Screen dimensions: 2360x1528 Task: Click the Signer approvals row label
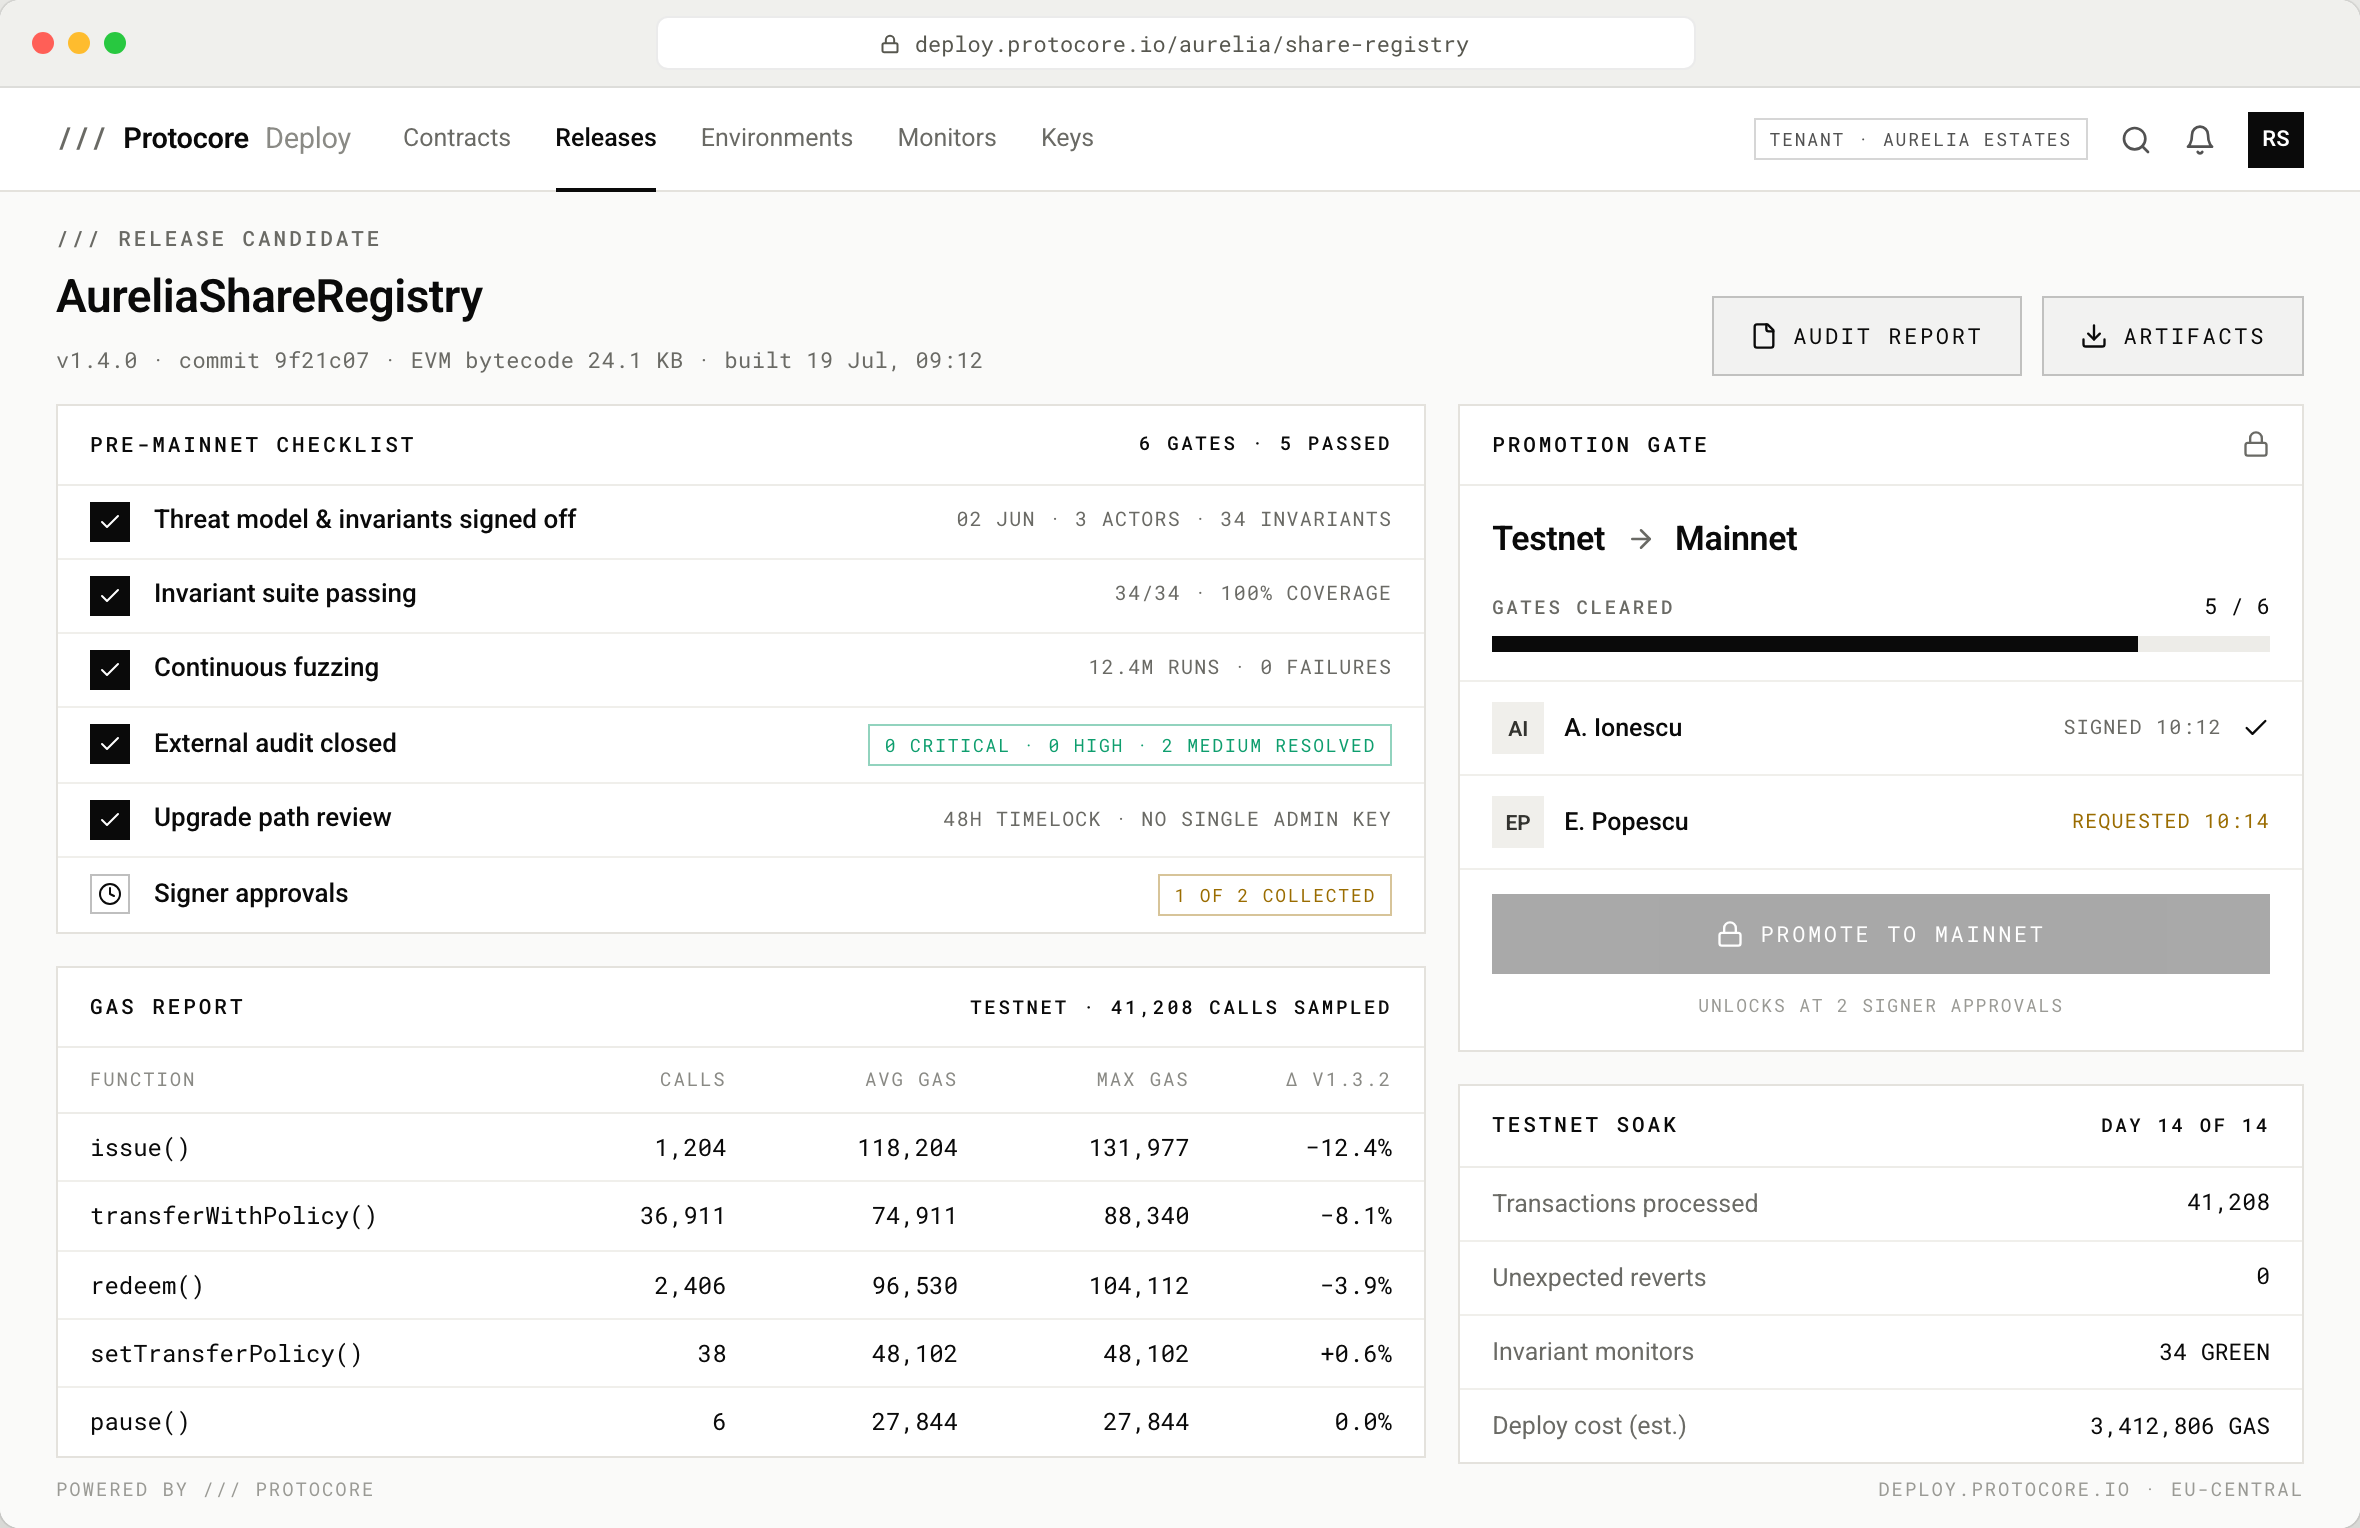251,893
